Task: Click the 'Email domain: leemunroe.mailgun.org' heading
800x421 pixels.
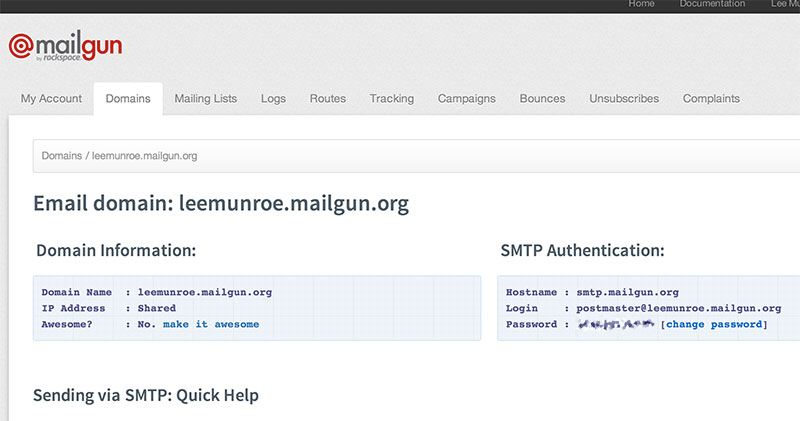Action: tap(221, 204)
